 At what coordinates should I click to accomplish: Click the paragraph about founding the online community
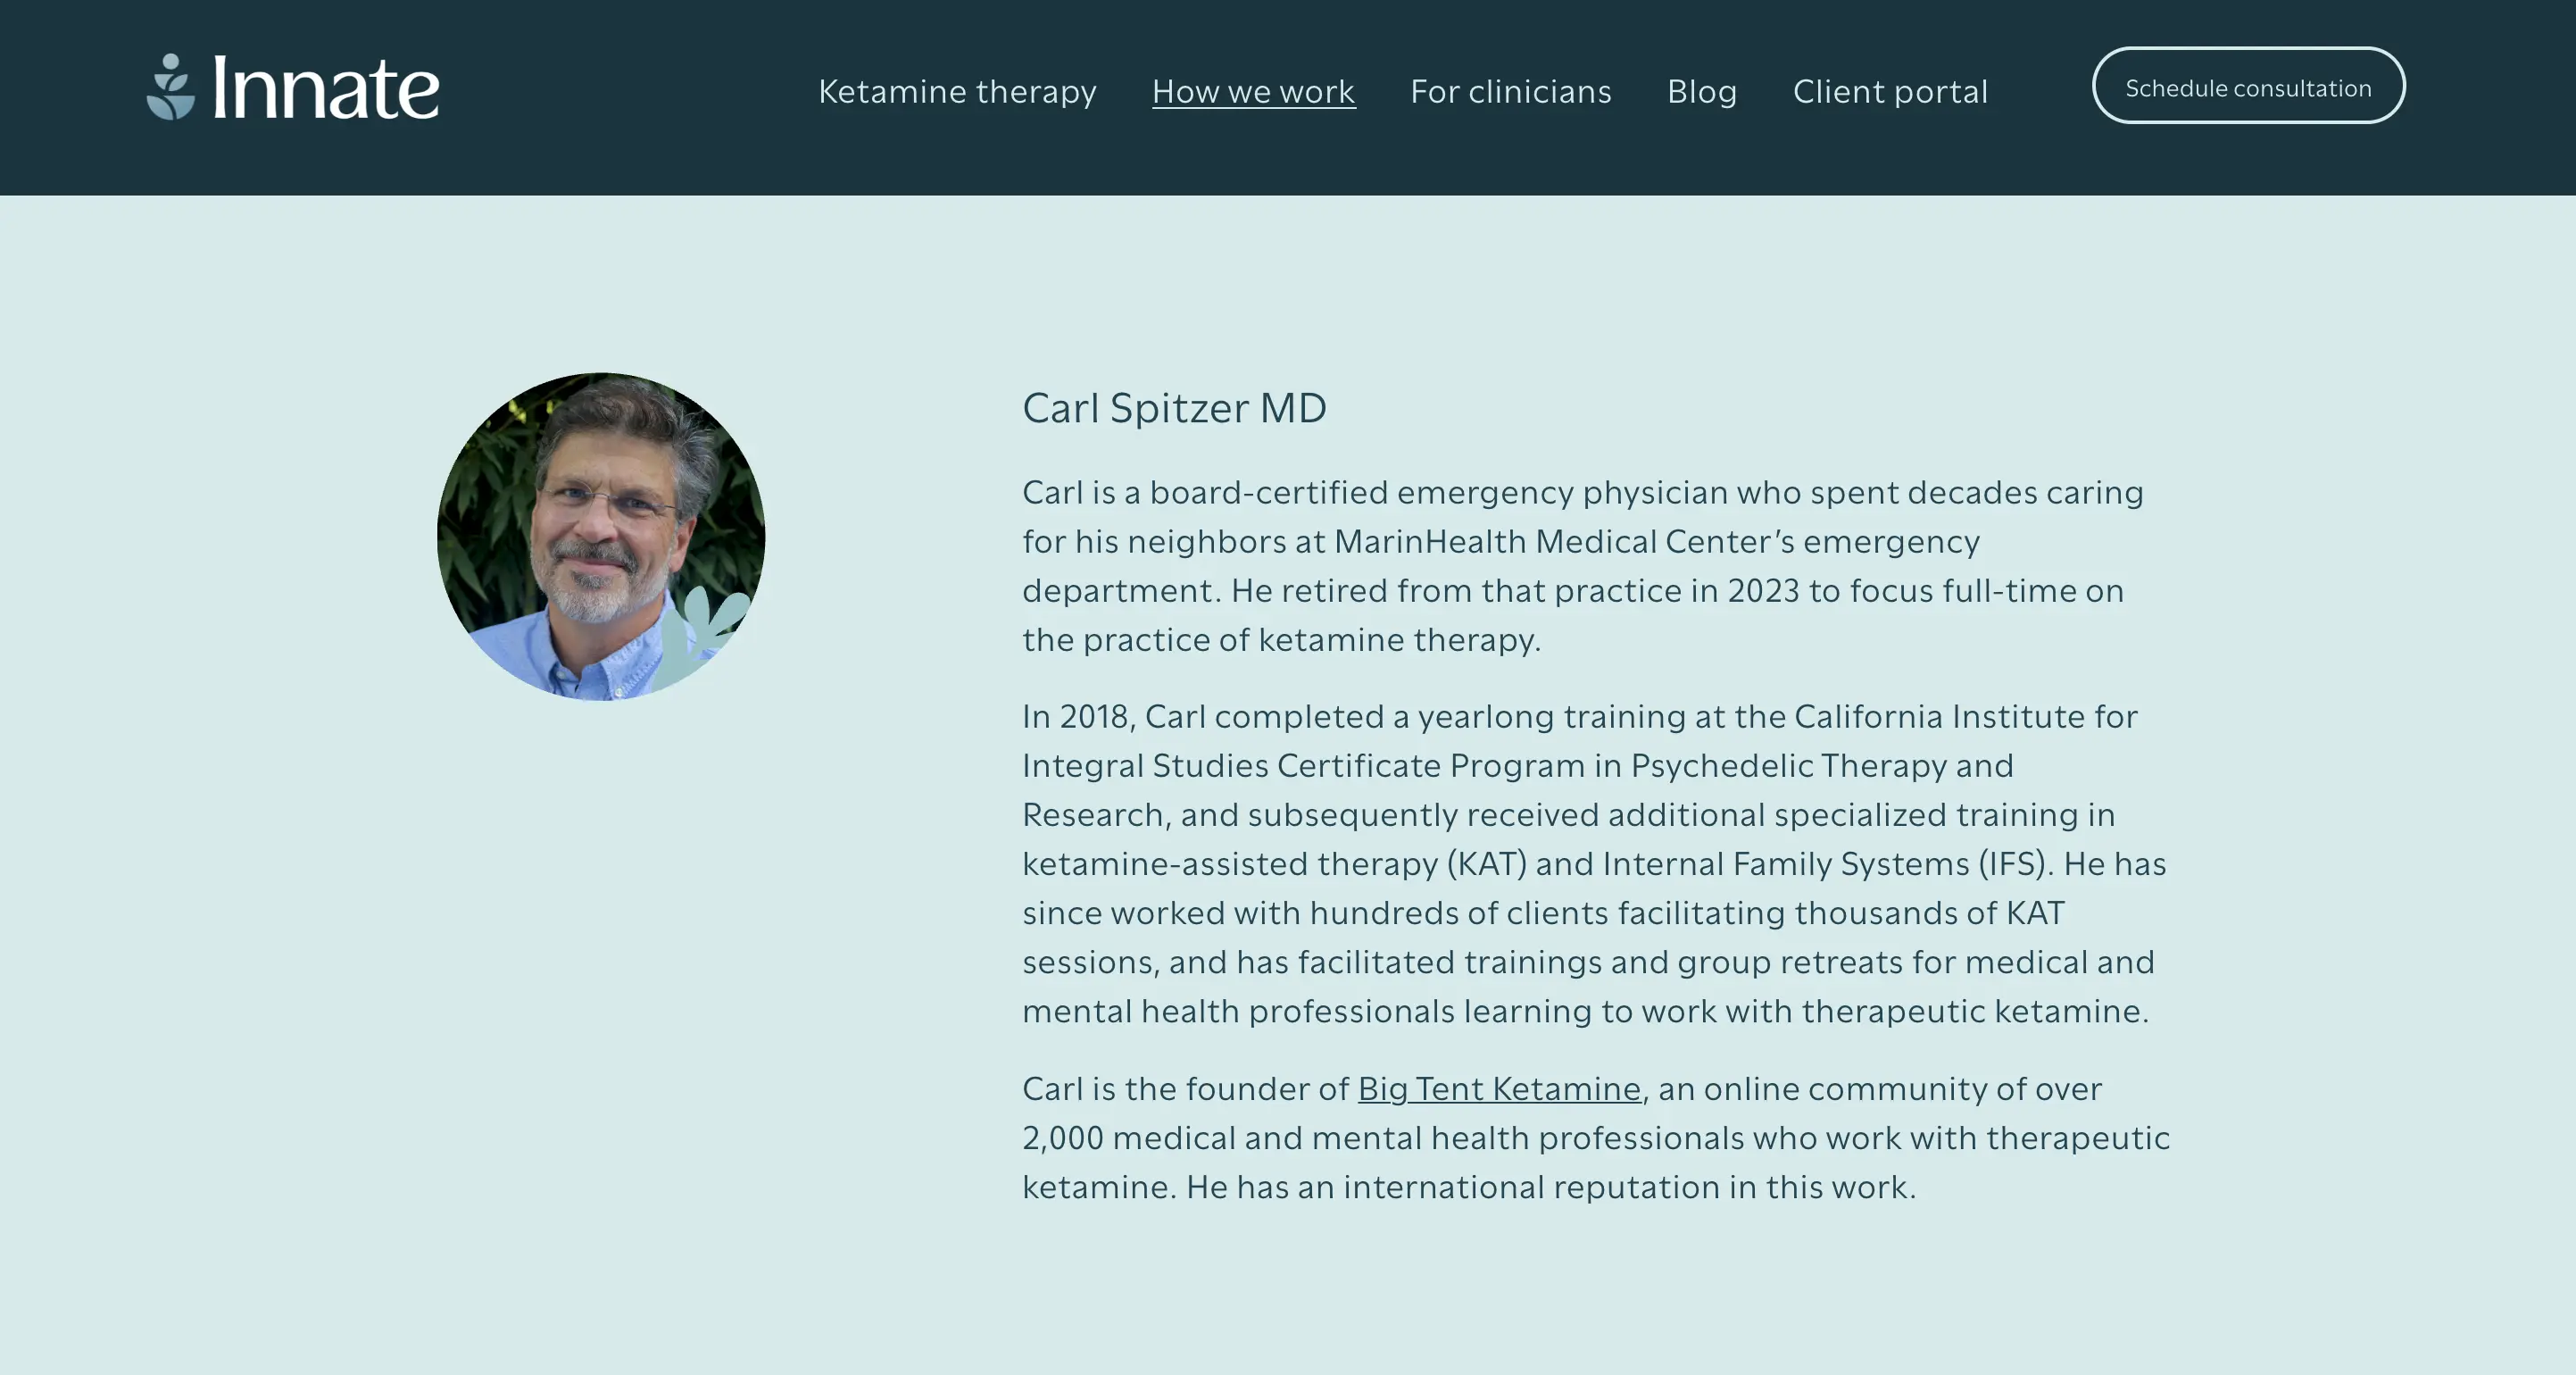point(1590,1138)
